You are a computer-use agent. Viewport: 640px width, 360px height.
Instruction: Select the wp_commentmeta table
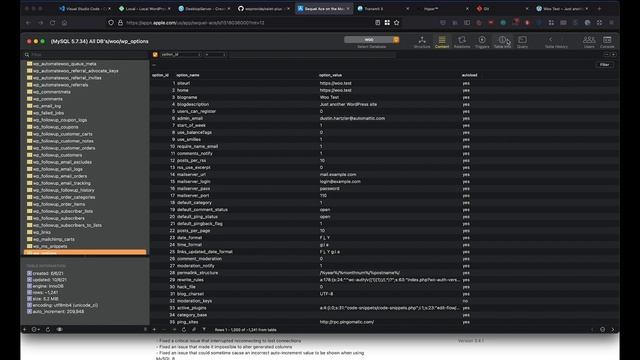52,92
